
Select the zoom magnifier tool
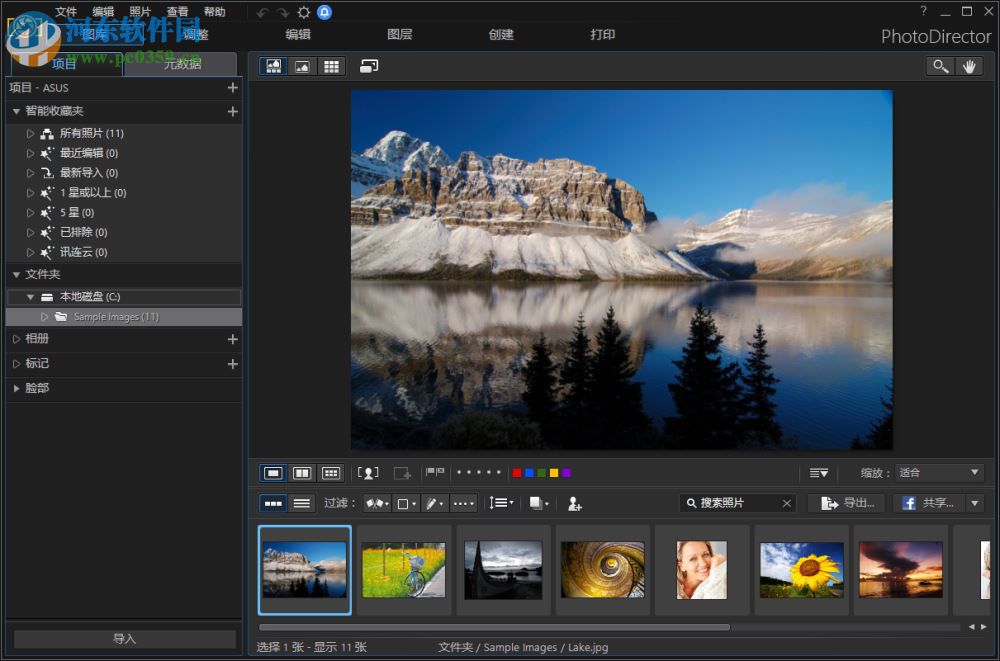(940, 66)
